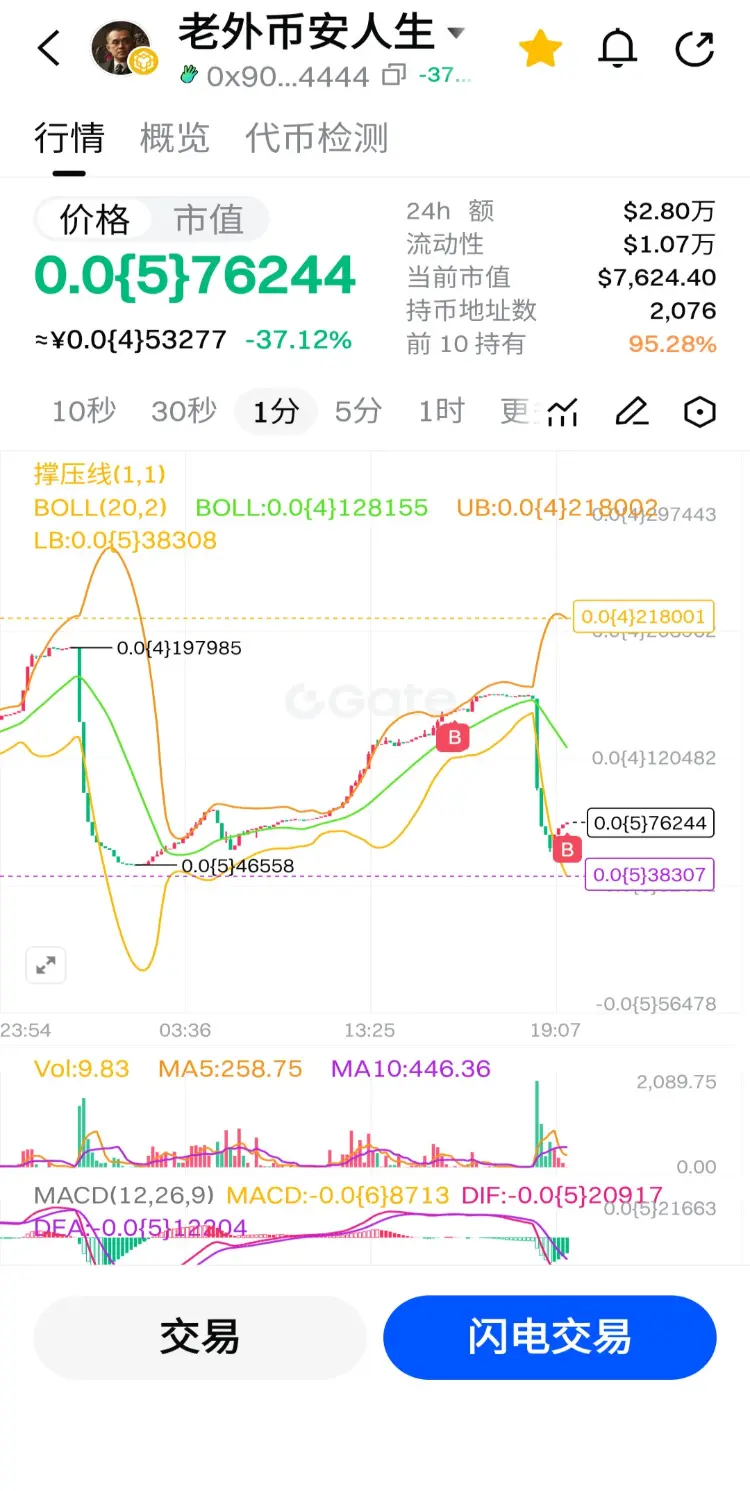Image resolution: width=750 pixels, height=1491 pixels.
Task: Tap the 0.0{4}197985 high label
Action: pyautogui.click(x=179, y=648)
